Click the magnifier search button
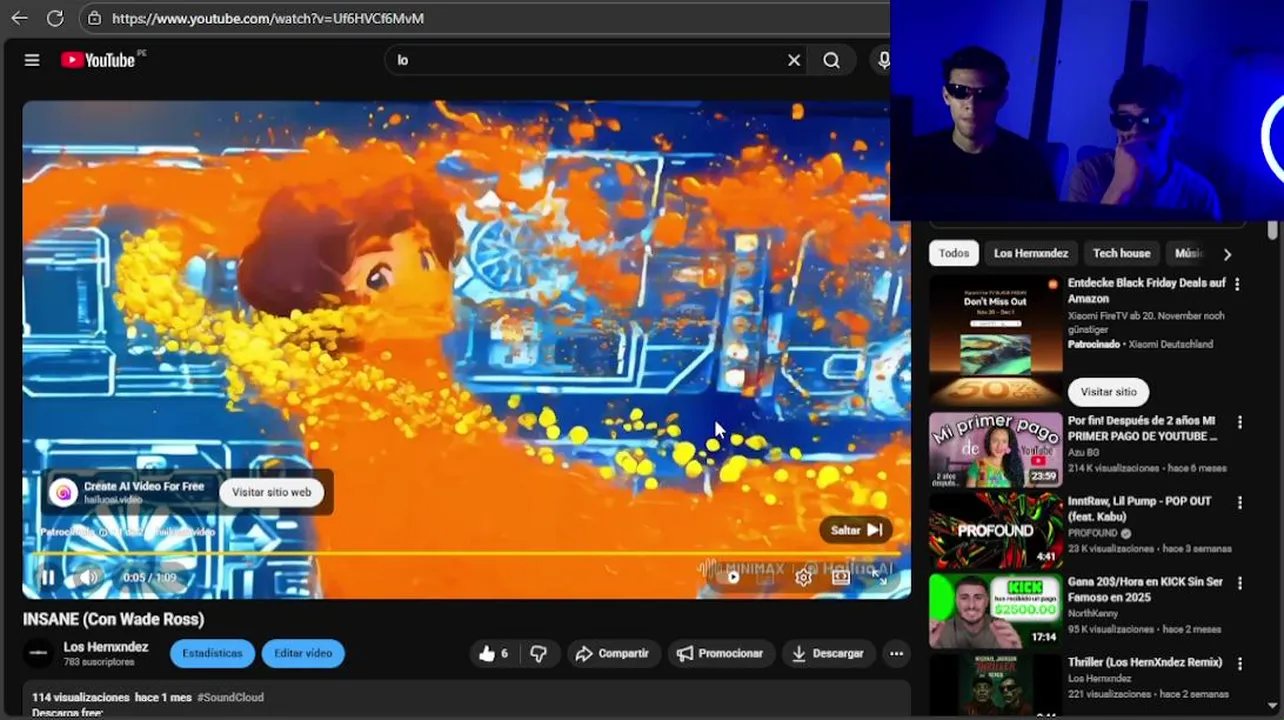This screenshot has height=720, width=1284. point(831,60)
